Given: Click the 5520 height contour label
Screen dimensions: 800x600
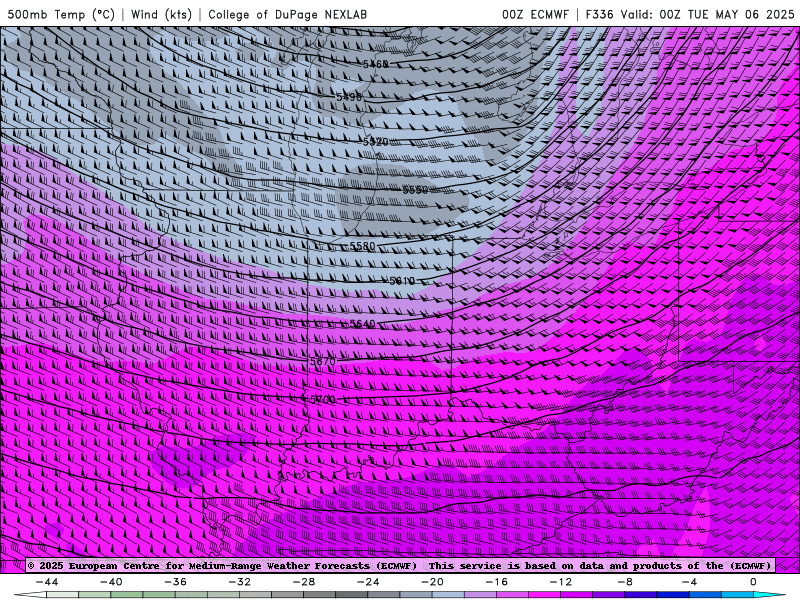Looking at the screenshot, I should [376, 142].
